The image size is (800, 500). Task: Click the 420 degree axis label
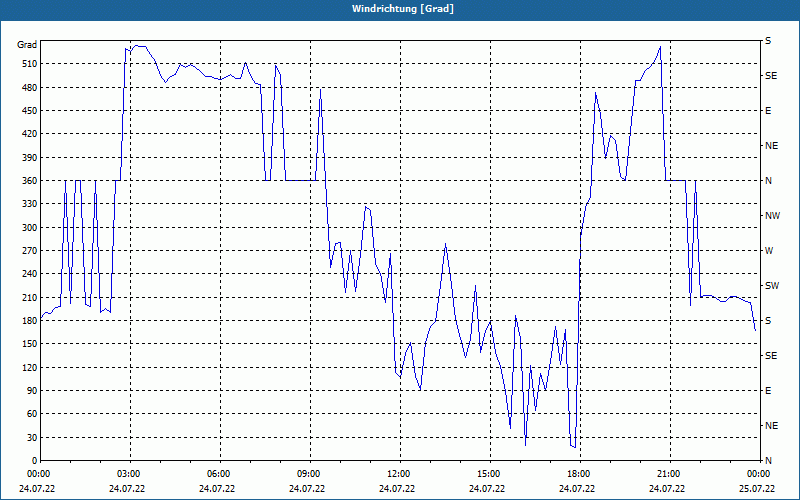point(30,134)
